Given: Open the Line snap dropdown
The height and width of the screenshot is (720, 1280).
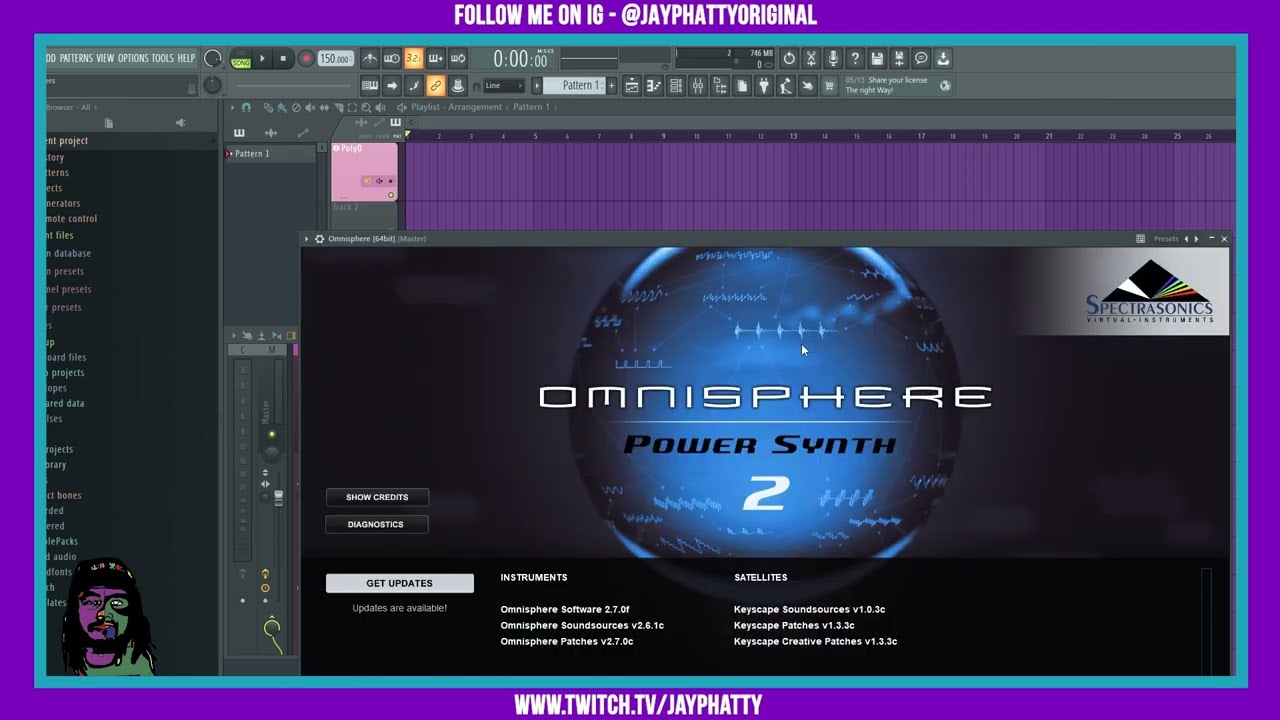Looking at the screenshot, I should tap(505, 86).
